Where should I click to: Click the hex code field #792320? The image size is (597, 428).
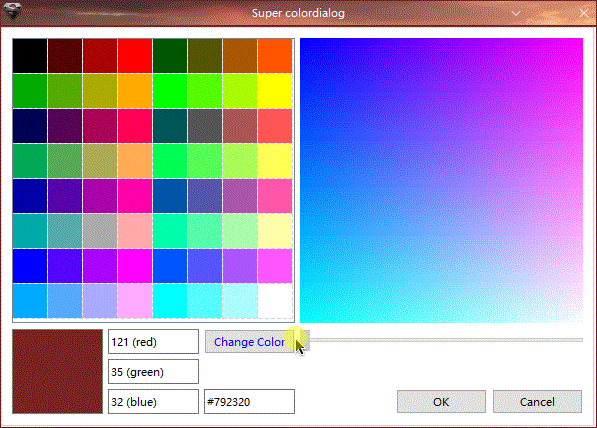click(x=249, y=401)
